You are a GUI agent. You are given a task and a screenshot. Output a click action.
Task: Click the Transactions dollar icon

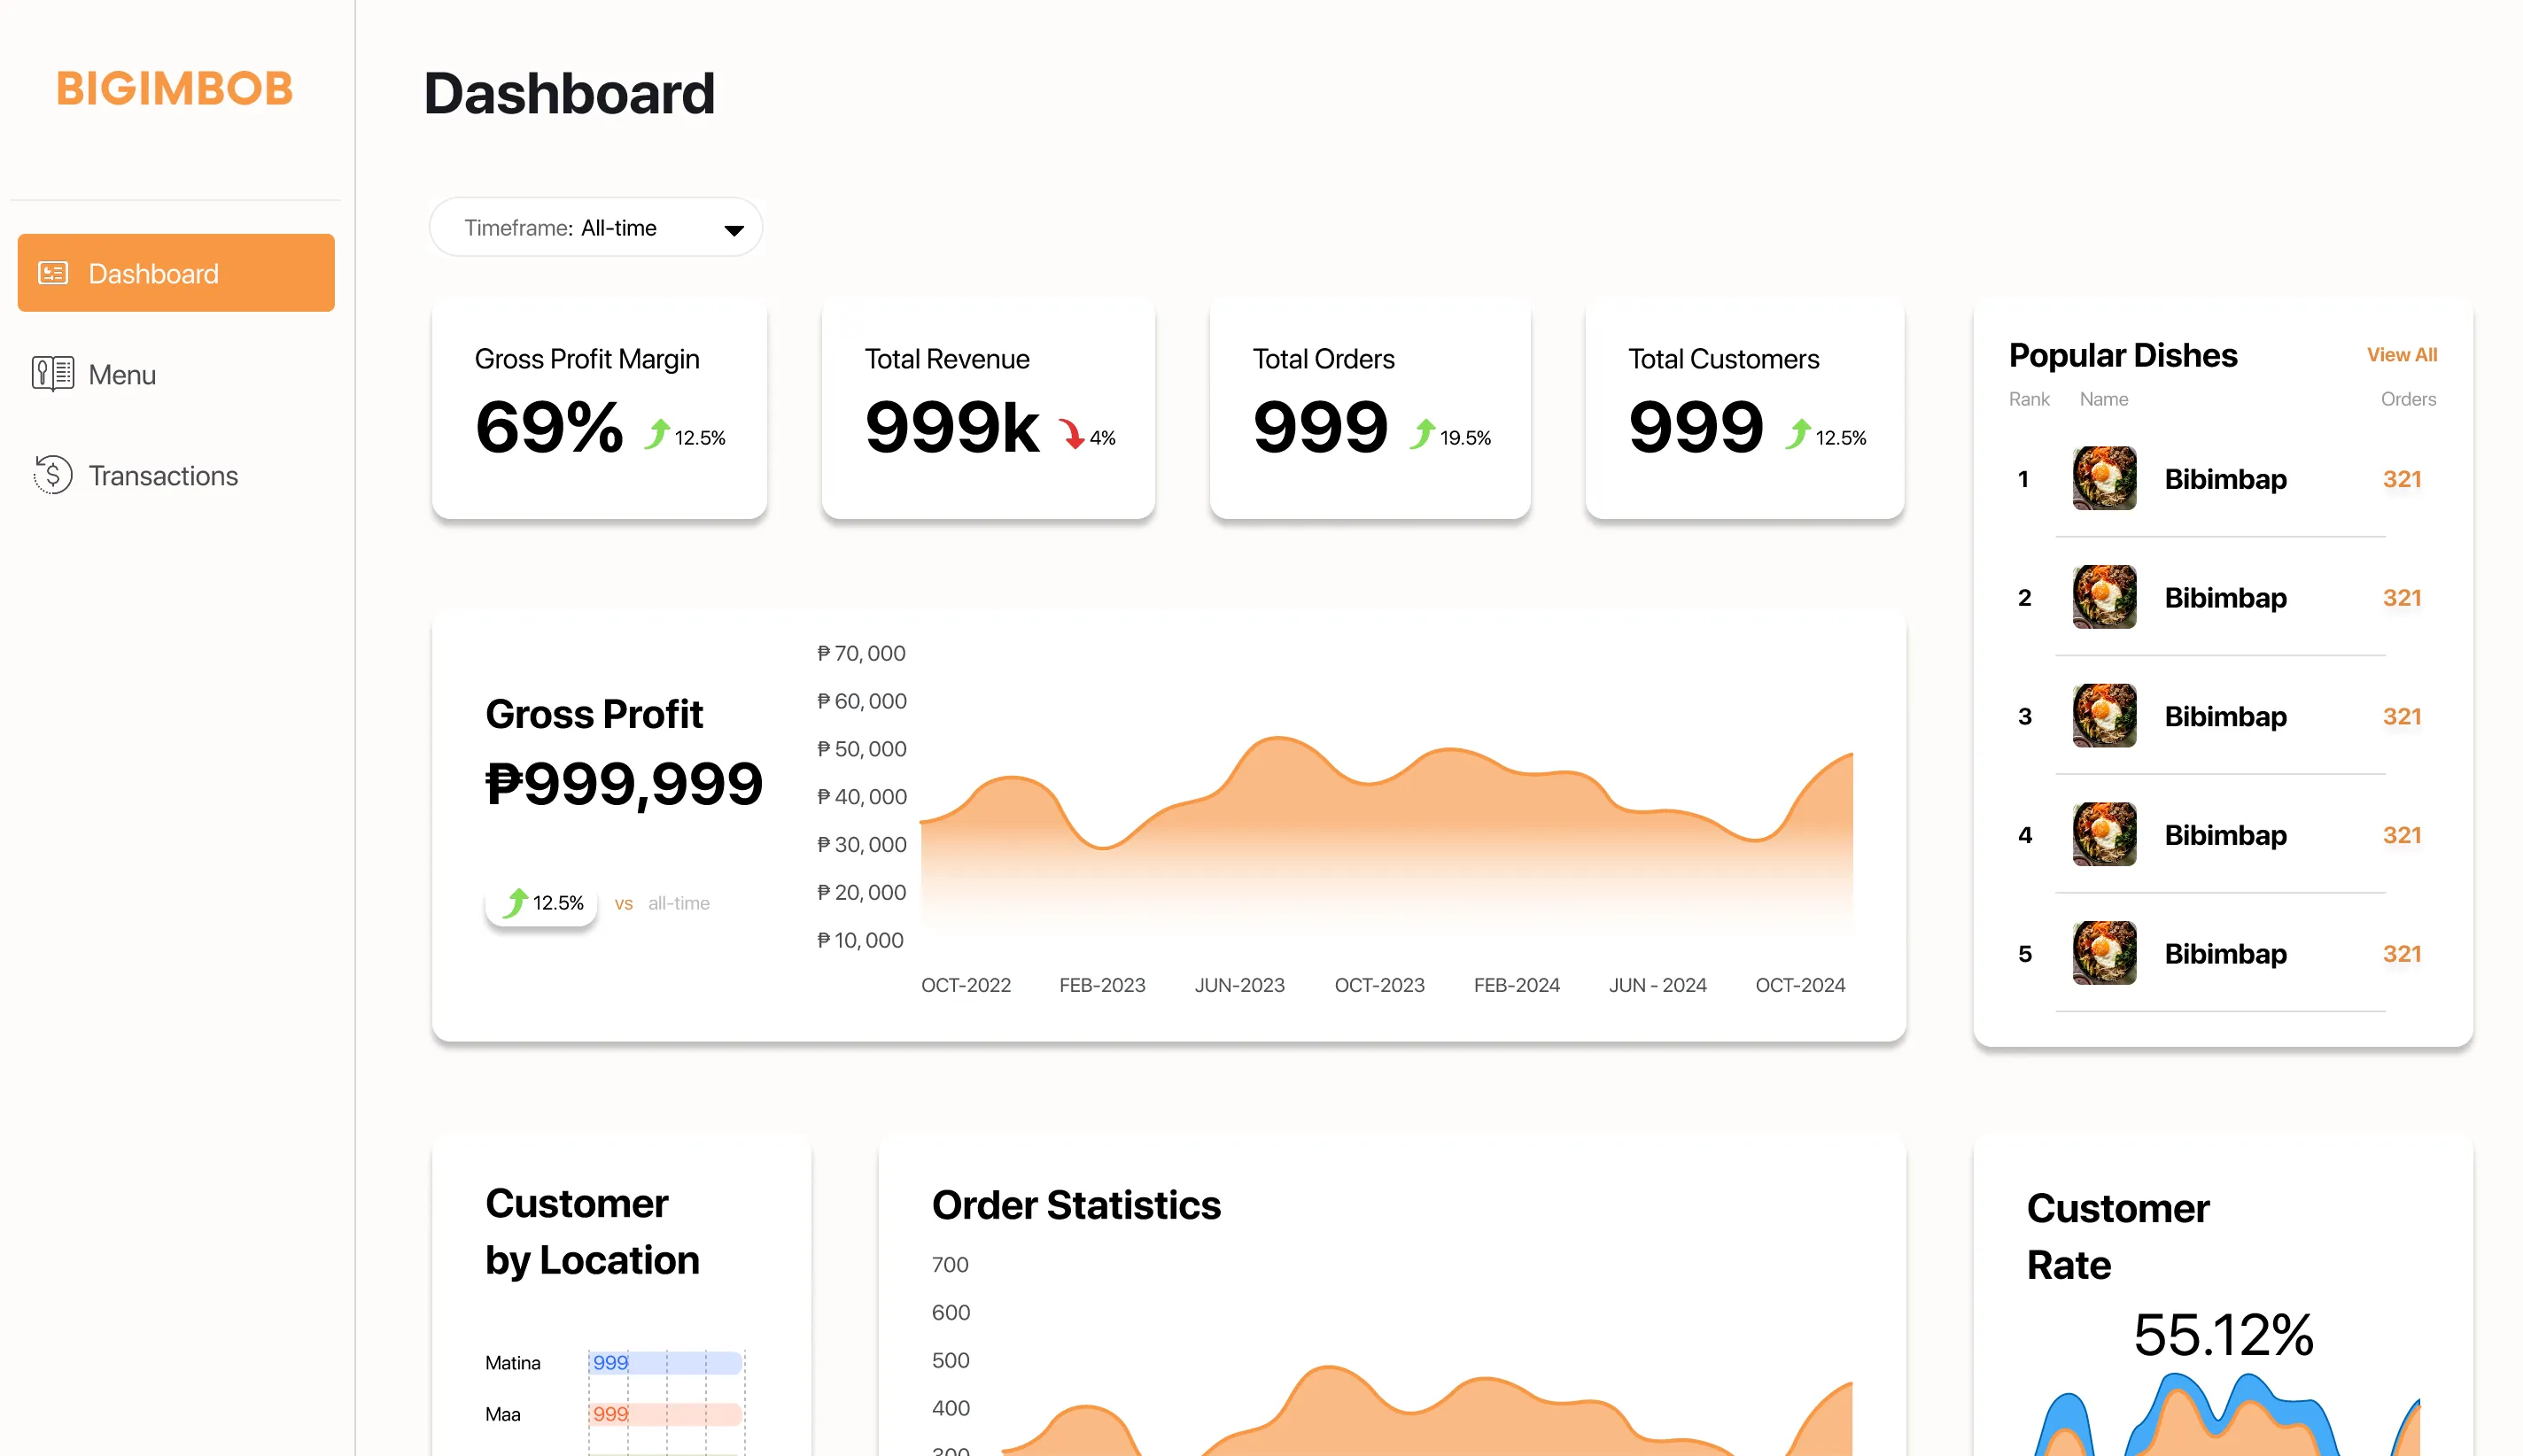(x=53, y=475)
